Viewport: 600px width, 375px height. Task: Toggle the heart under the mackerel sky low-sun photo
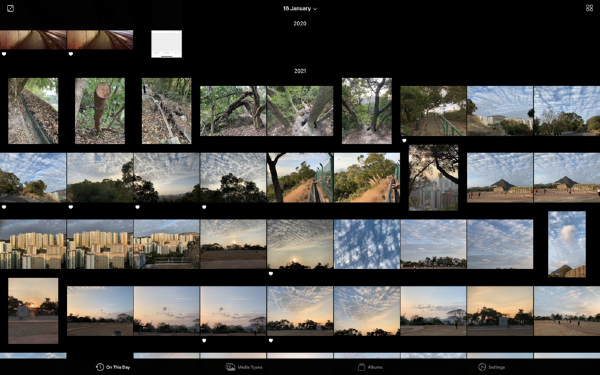pyautogui.click(x=271, y=274)
